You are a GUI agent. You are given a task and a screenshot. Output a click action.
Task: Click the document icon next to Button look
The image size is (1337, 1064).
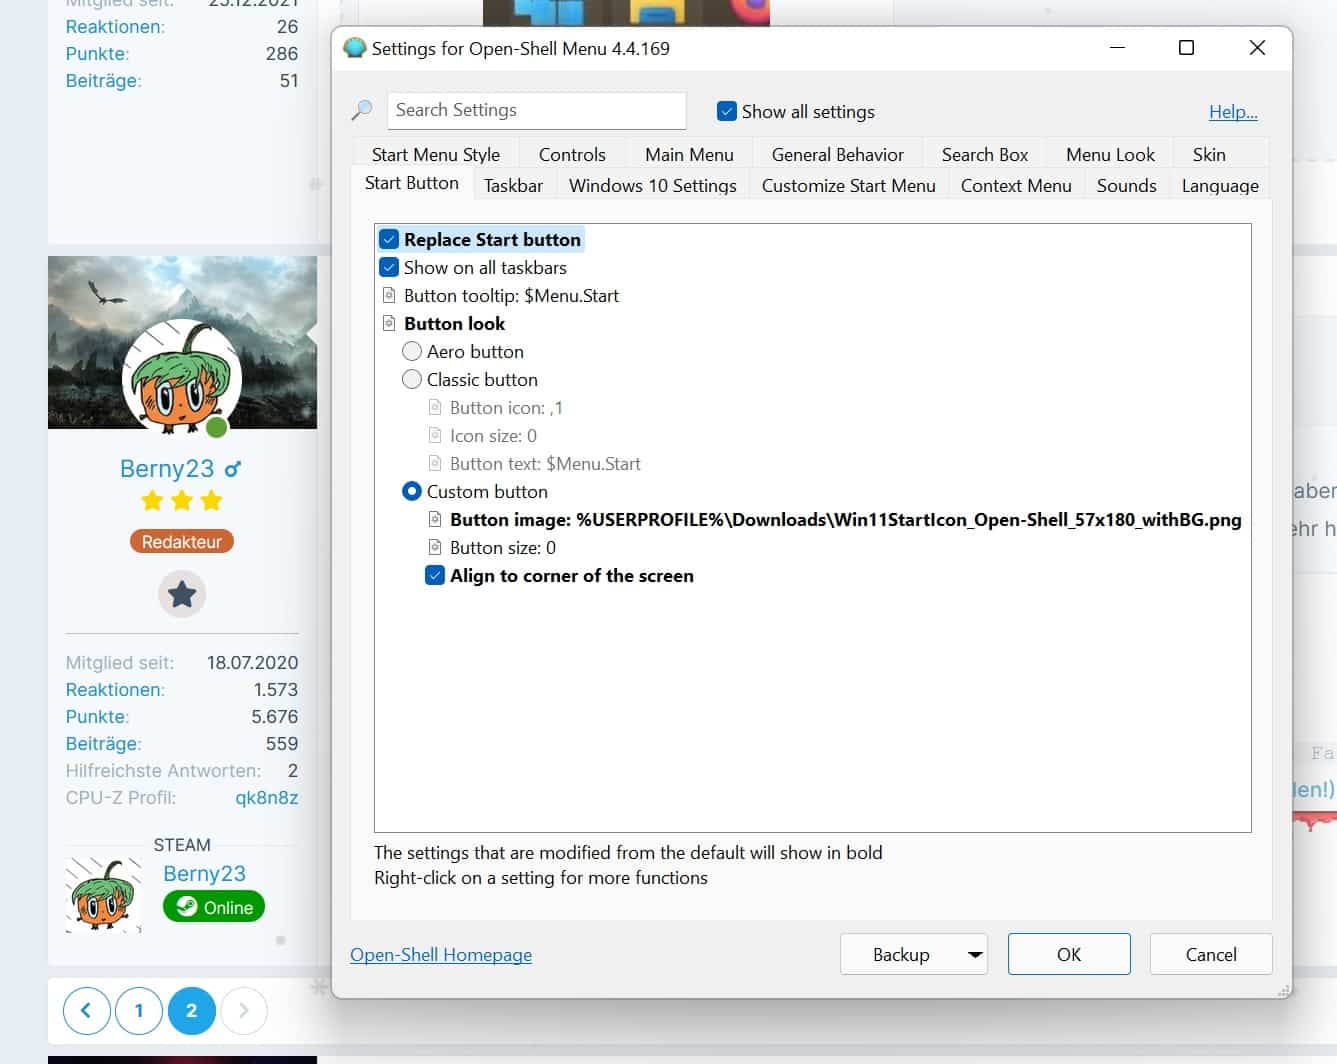(x=389, y=323)
